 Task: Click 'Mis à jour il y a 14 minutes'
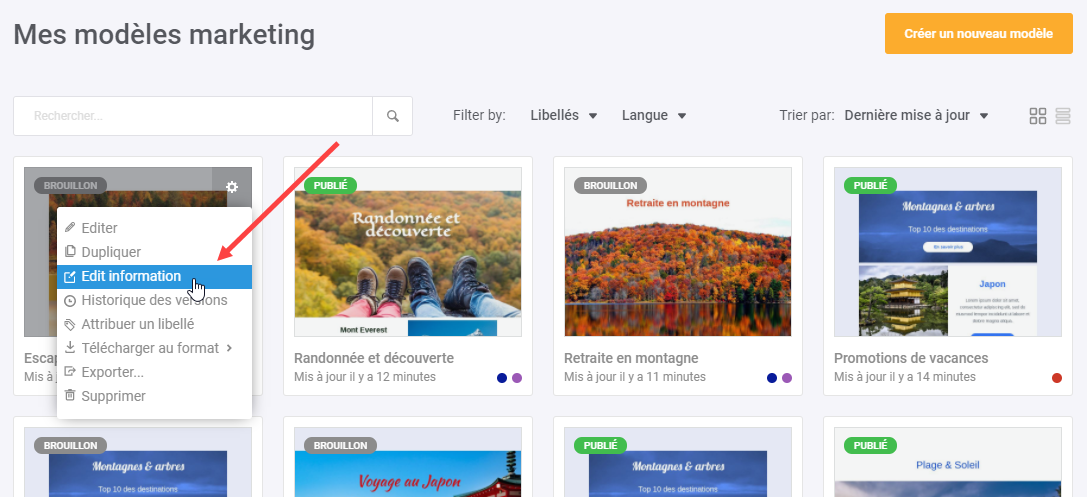(905, 377)
